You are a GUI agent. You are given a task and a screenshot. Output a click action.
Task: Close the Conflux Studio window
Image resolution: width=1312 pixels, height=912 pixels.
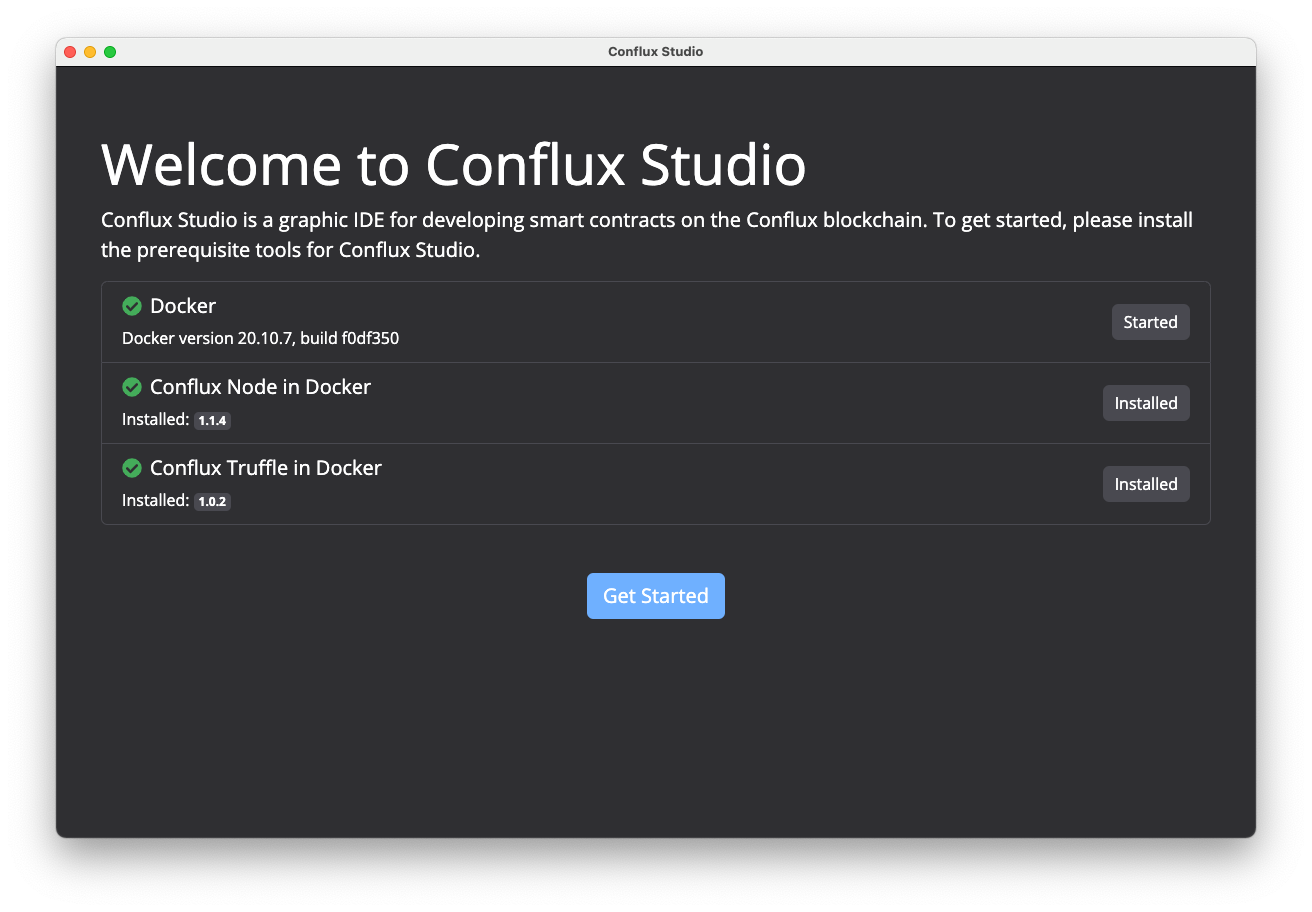[70, 52]
